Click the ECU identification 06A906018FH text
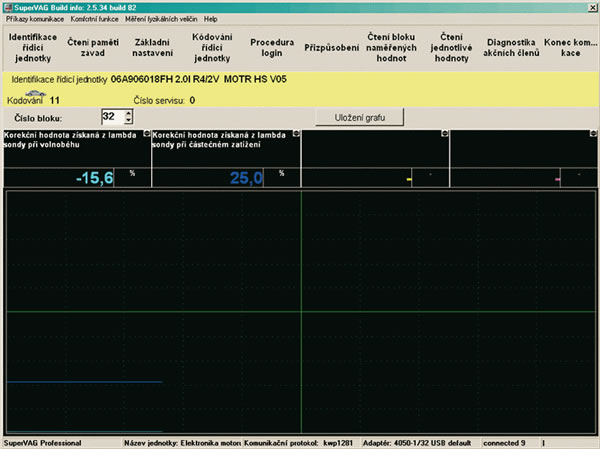The height and width of the screenshot is (449, 600). click(199, 80)
